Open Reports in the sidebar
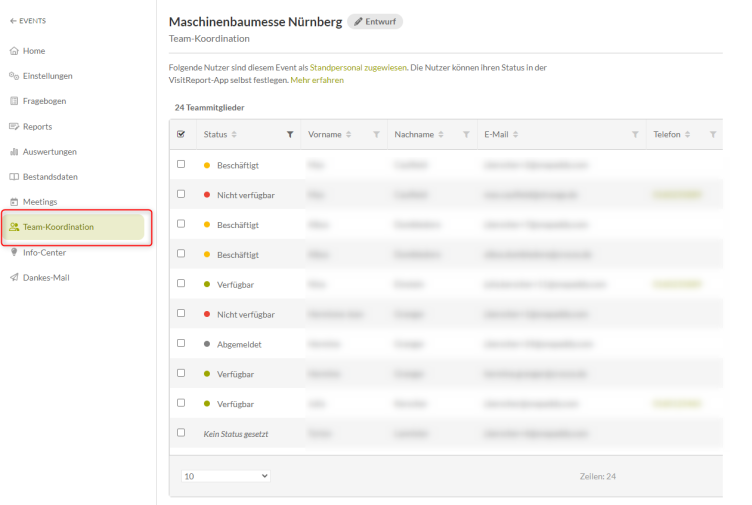This screenshot has width=752, height=505. click(37, 127)
